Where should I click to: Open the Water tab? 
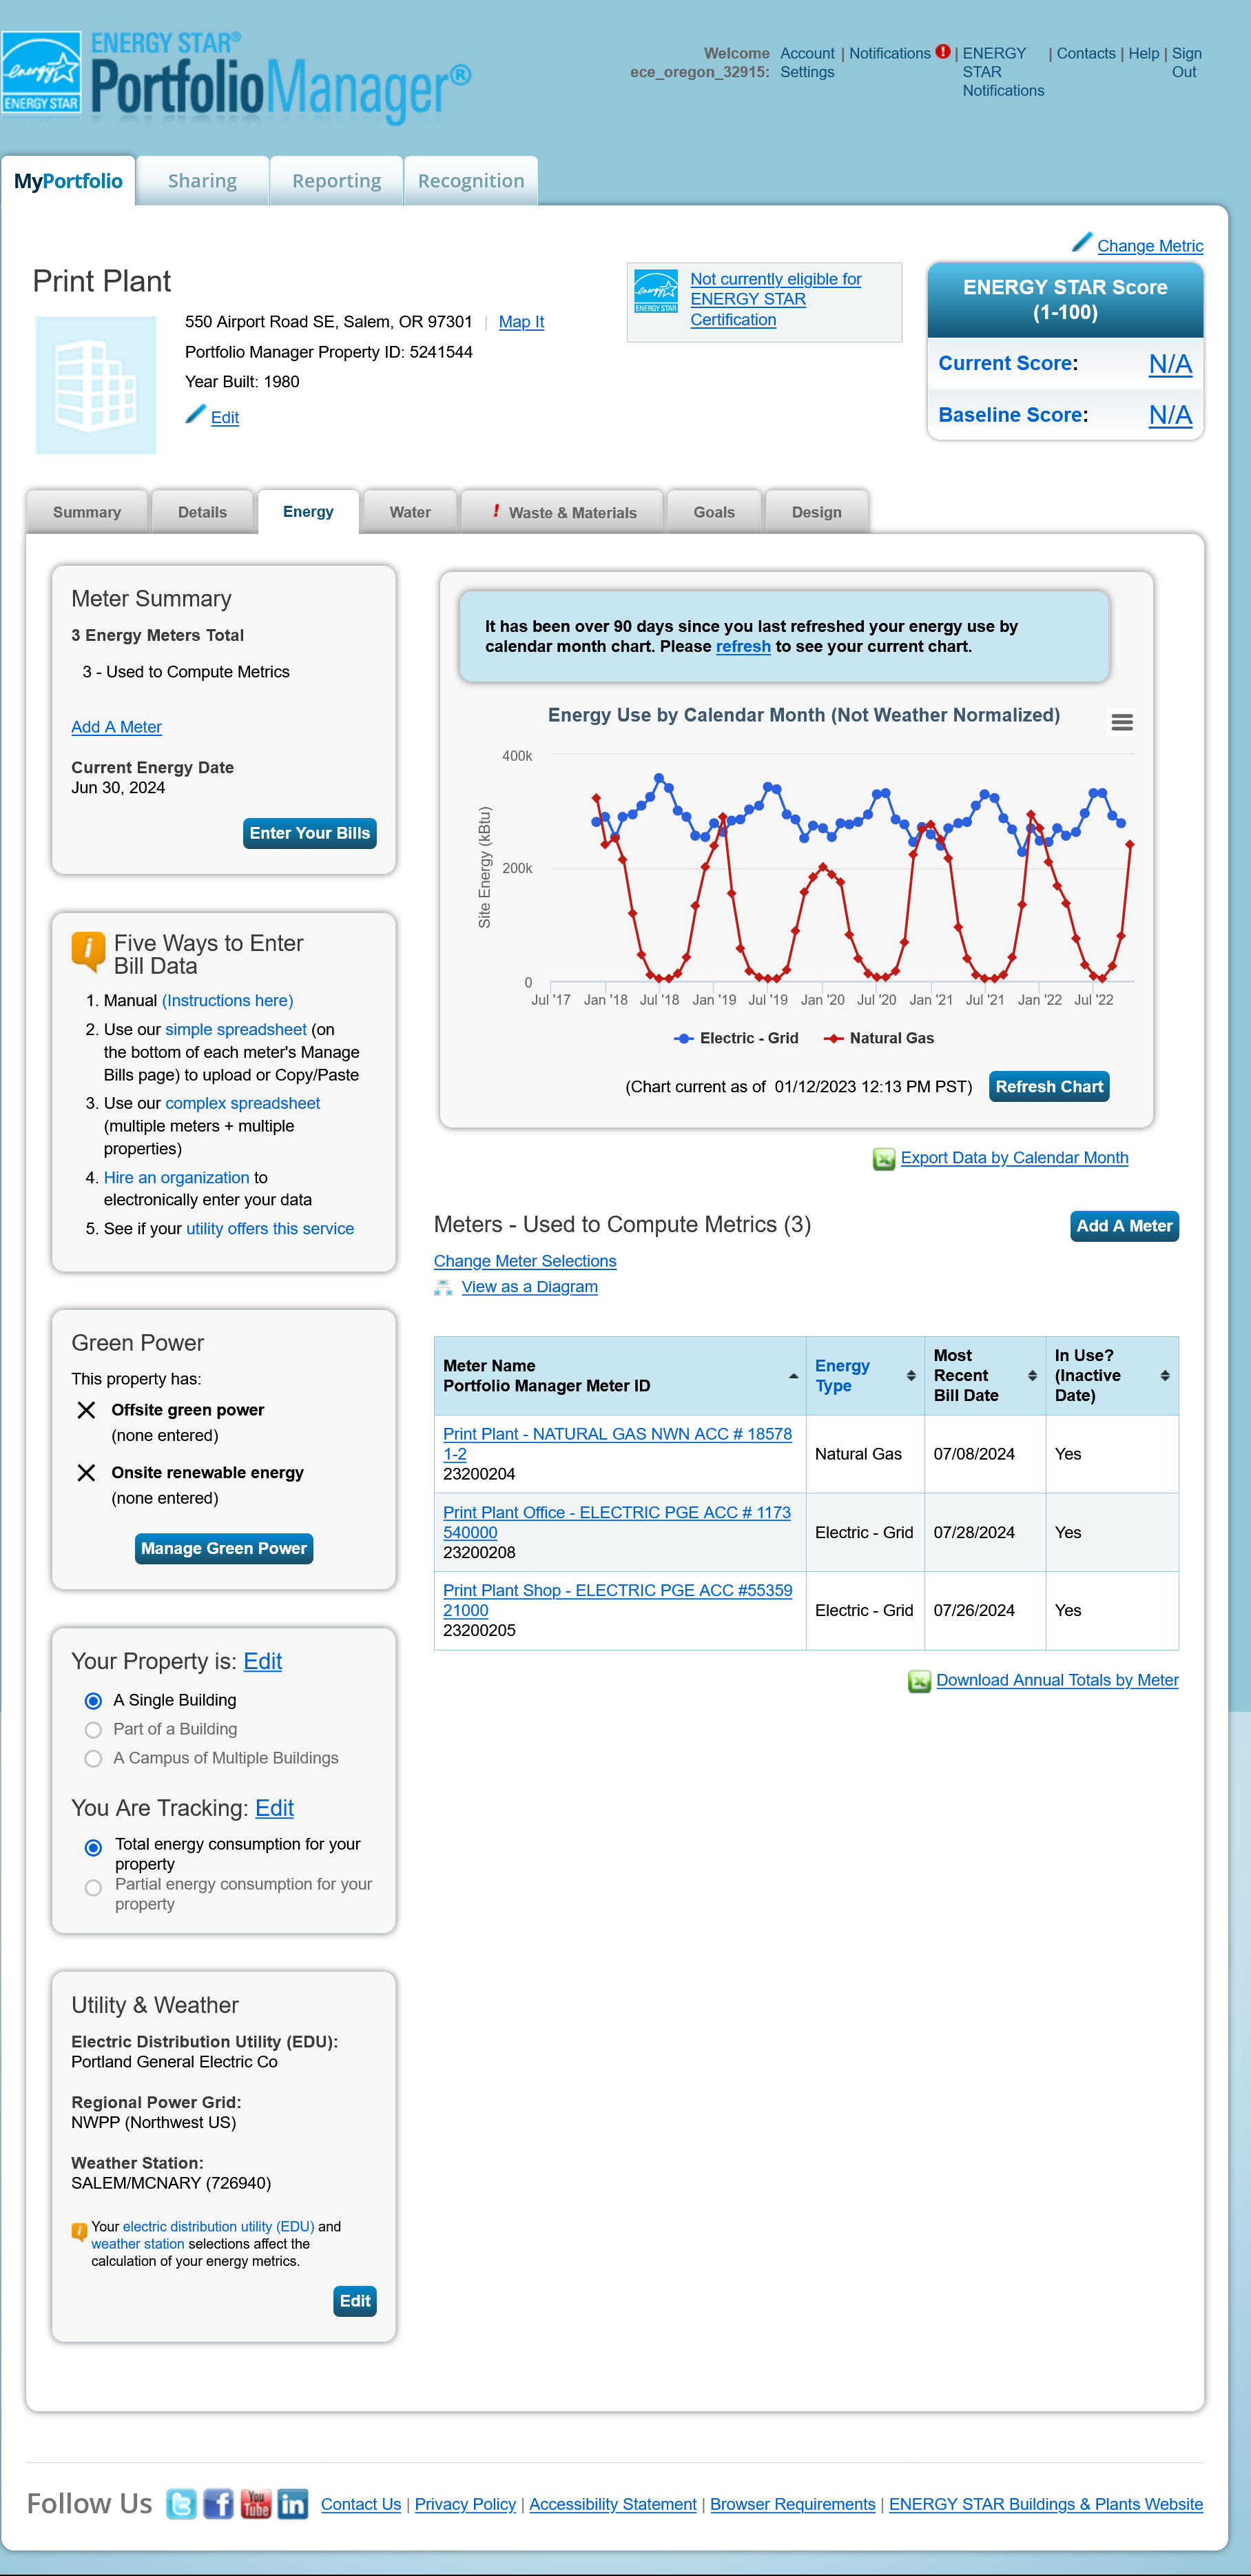(x=410, y=512)
